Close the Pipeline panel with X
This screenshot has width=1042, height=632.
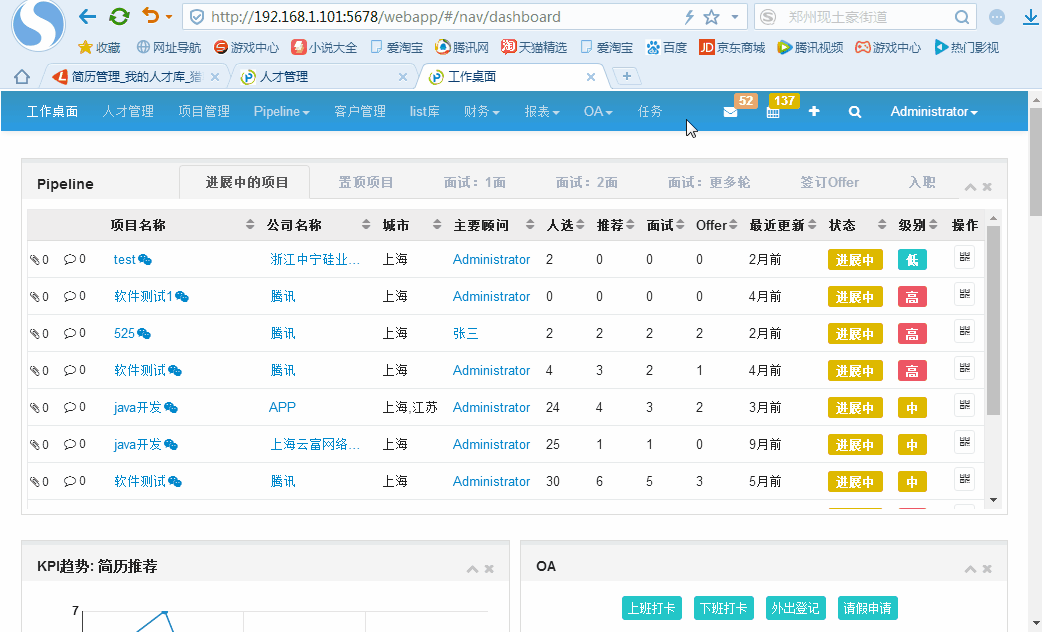pyautogui.click(x=988, y=187)
